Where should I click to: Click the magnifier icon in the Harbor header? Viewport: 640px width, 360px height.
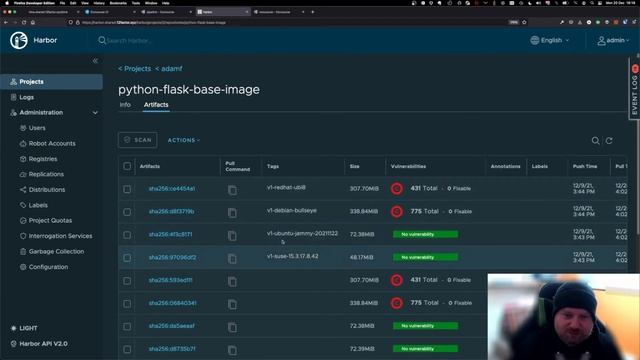click(x=102, y=40)
